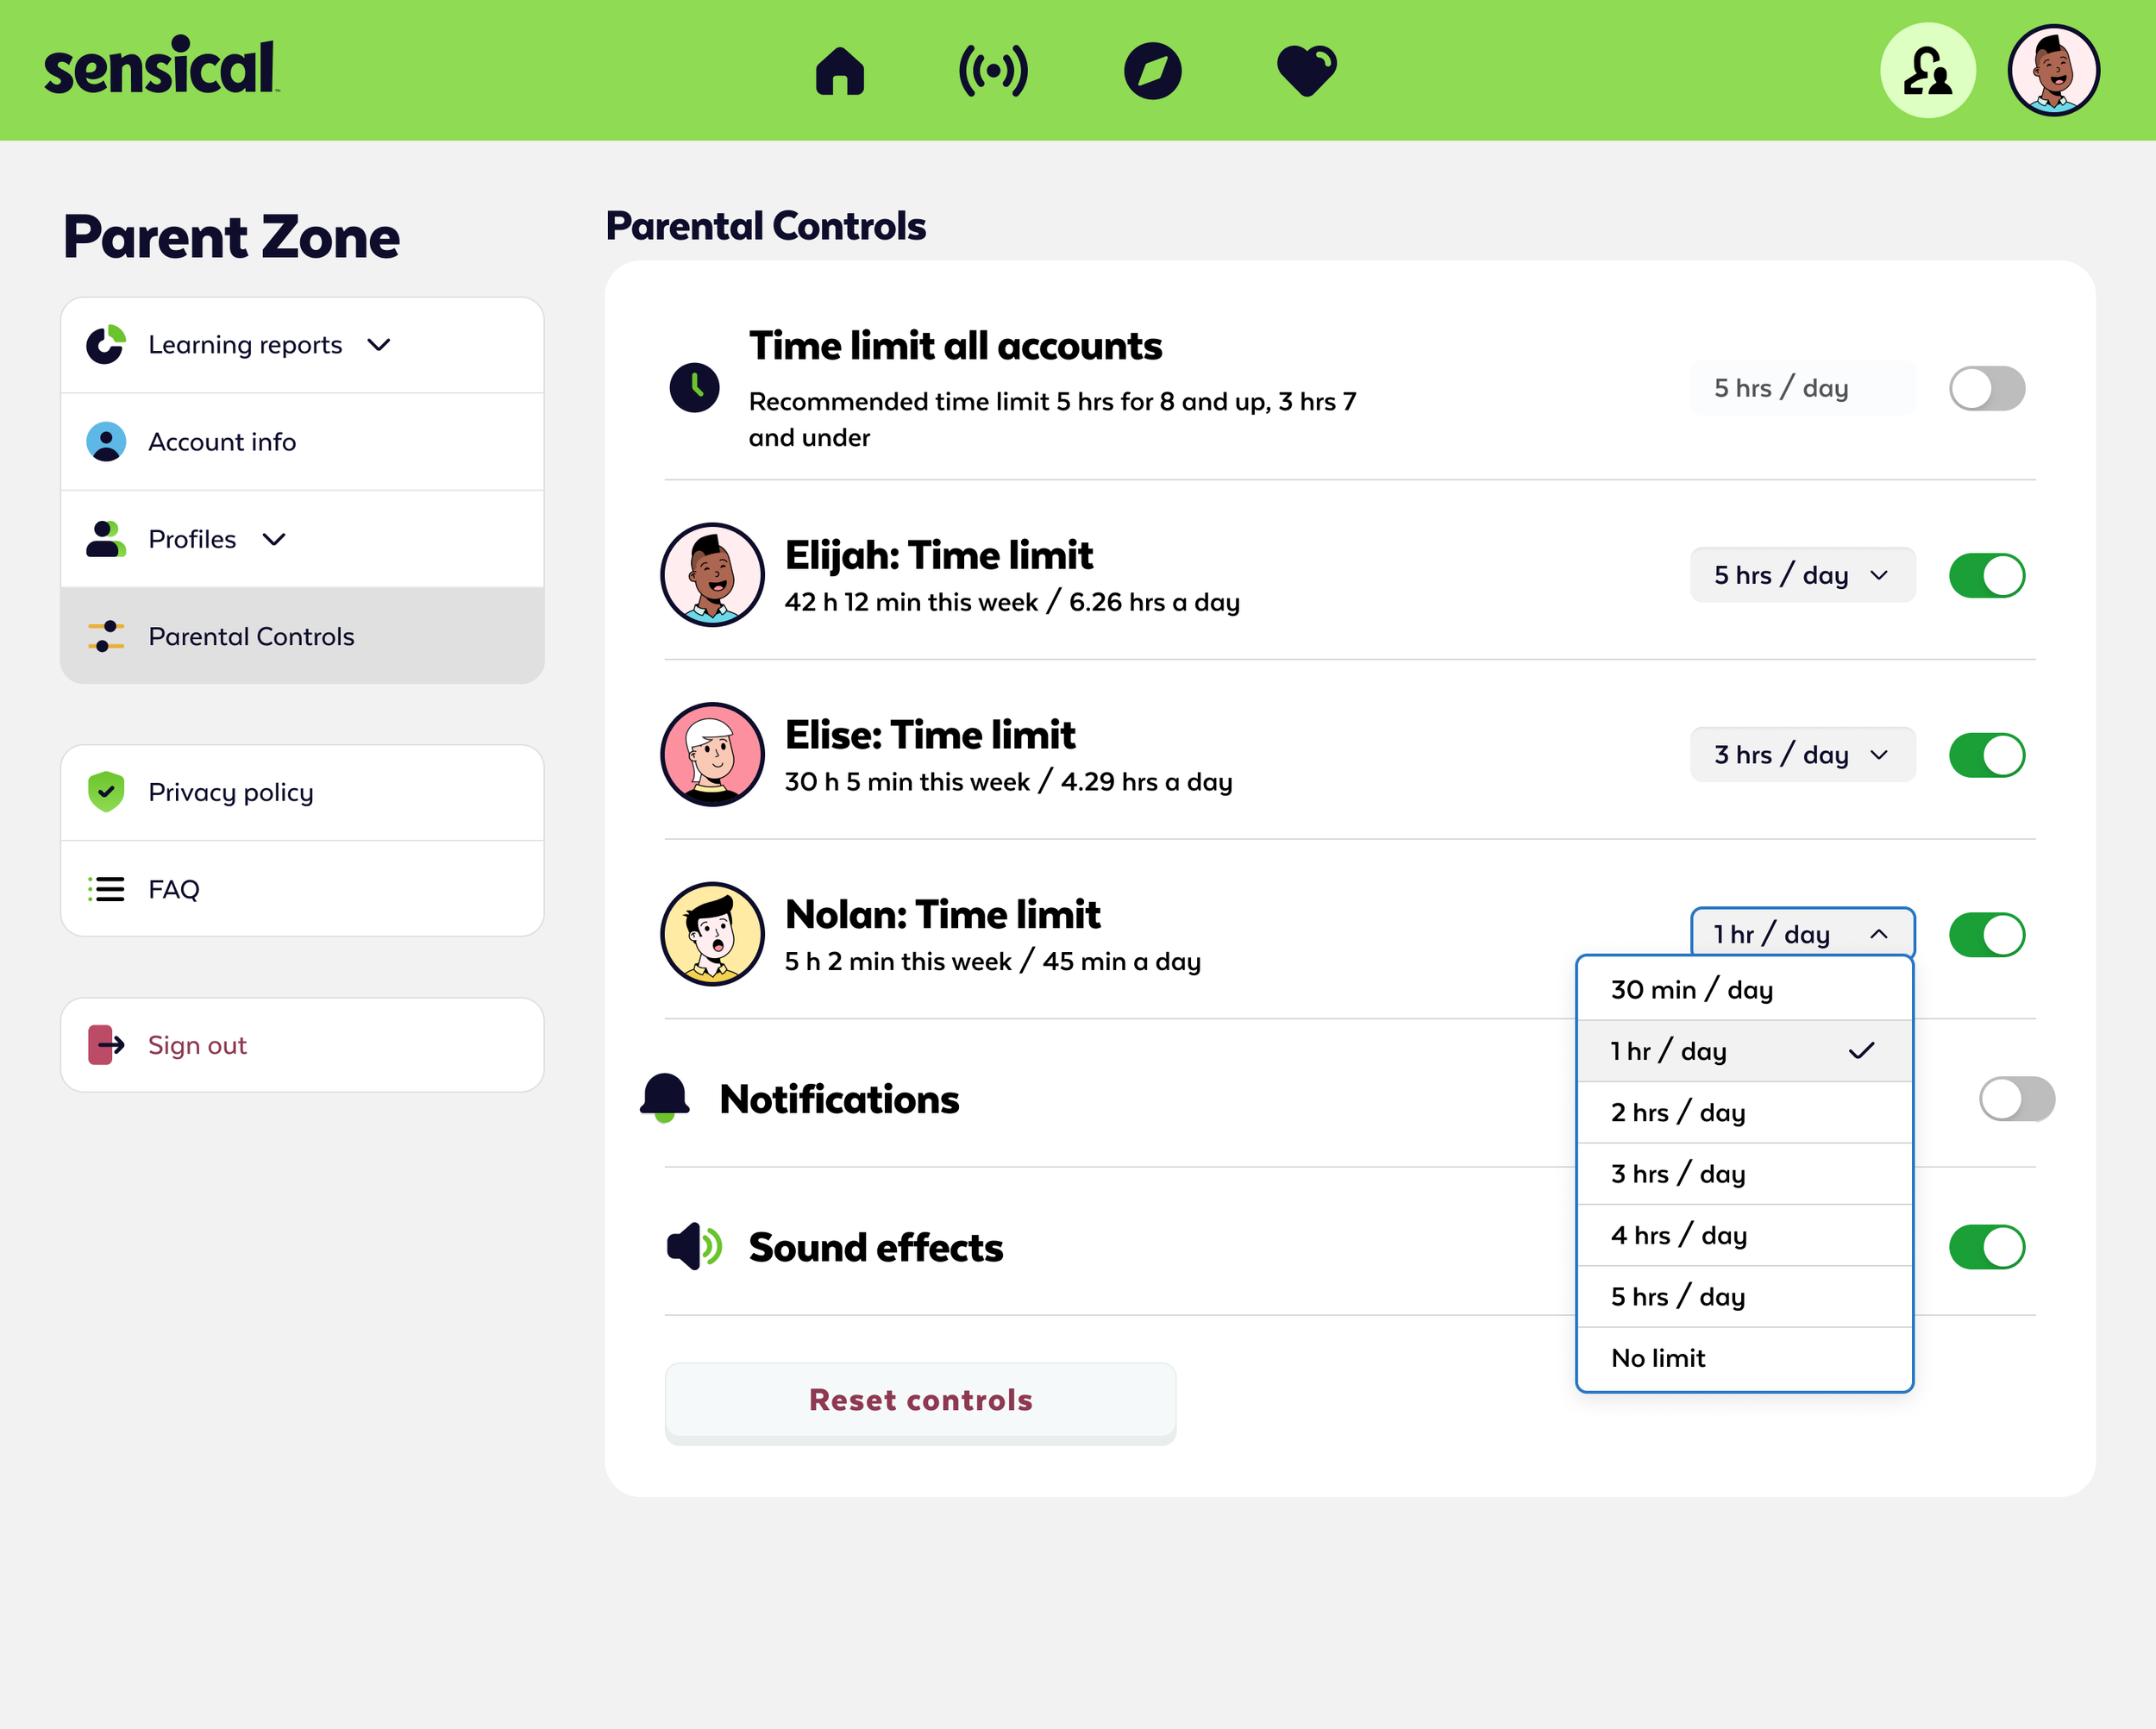The width and height of the screenshot is (2156, 1729).
Task: Turn on the Notifications toggle
Action: pos(2016,1097)
